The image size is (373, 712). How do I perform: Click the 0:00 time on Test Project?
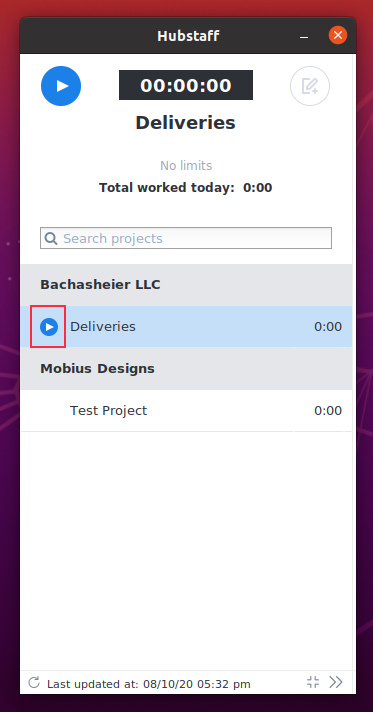coord(328,411)
